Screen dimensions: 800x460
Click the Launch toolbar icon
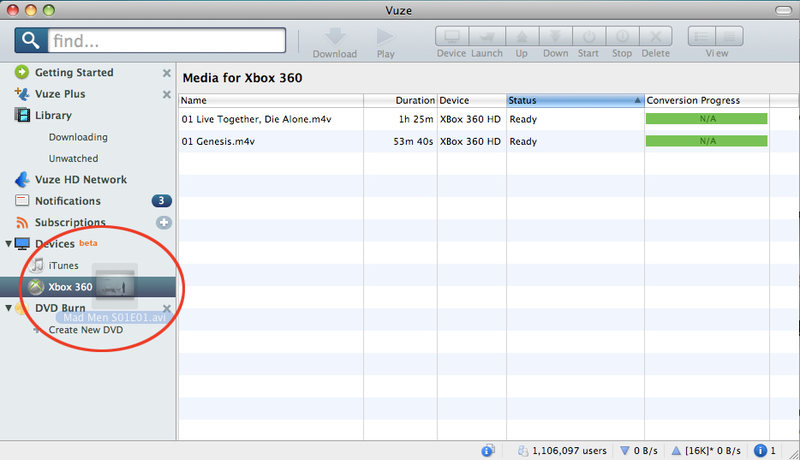click(487, 36)
